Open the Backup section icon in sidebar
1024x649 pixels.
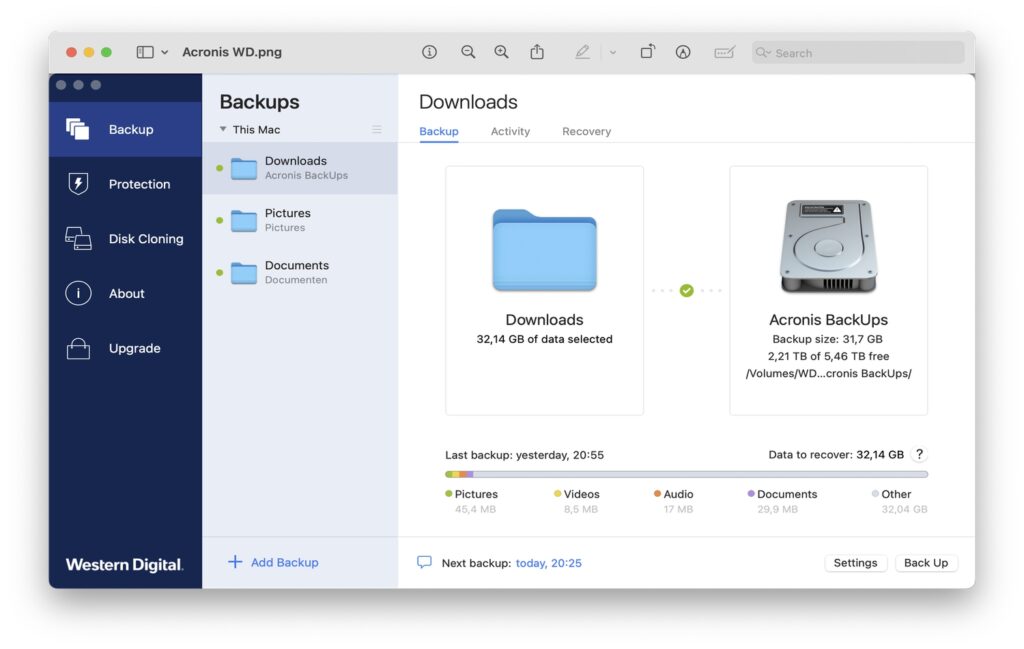coord(77,129)
